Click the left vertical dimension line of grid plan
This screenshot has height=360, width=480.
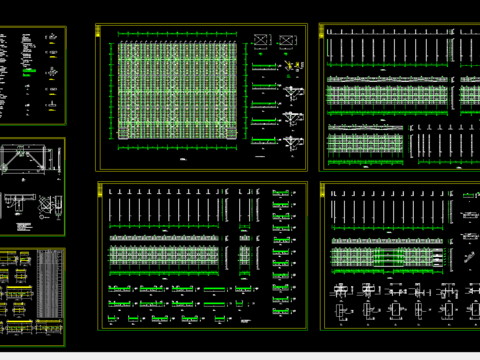coord(111,91)
